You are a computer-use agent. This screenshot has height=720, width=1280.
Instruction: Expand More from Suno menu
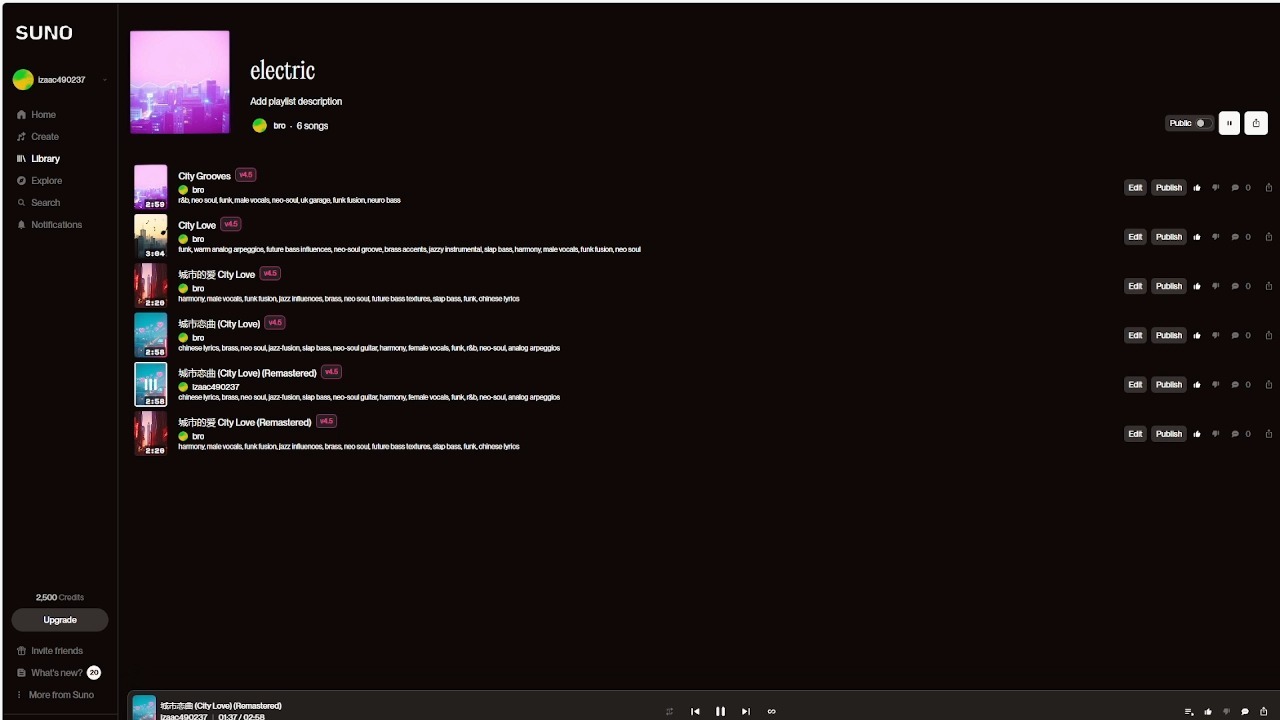click(54, 695)
